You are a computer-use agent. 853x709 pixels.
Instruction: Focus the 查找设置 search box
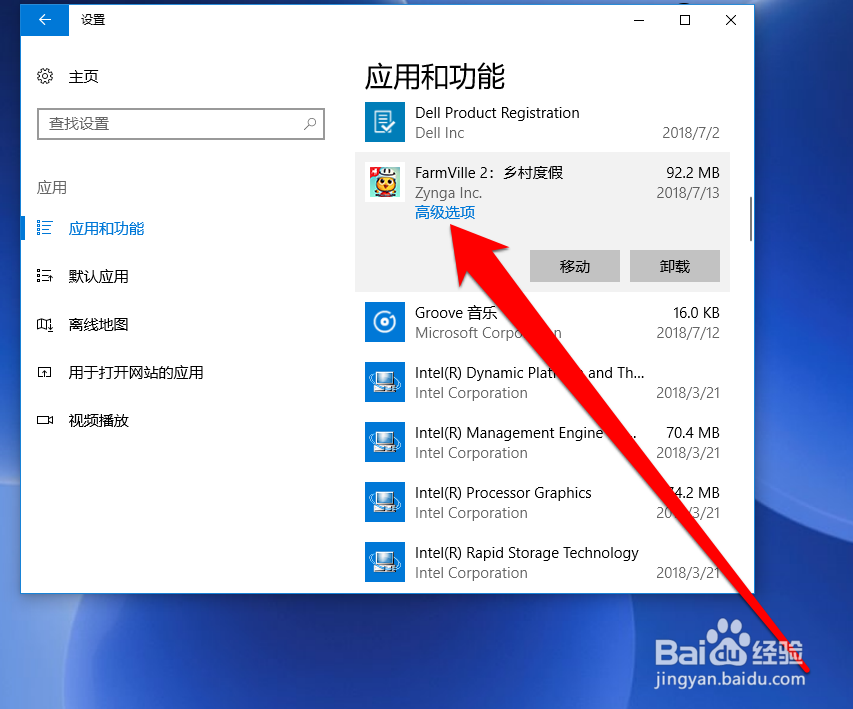181,124
